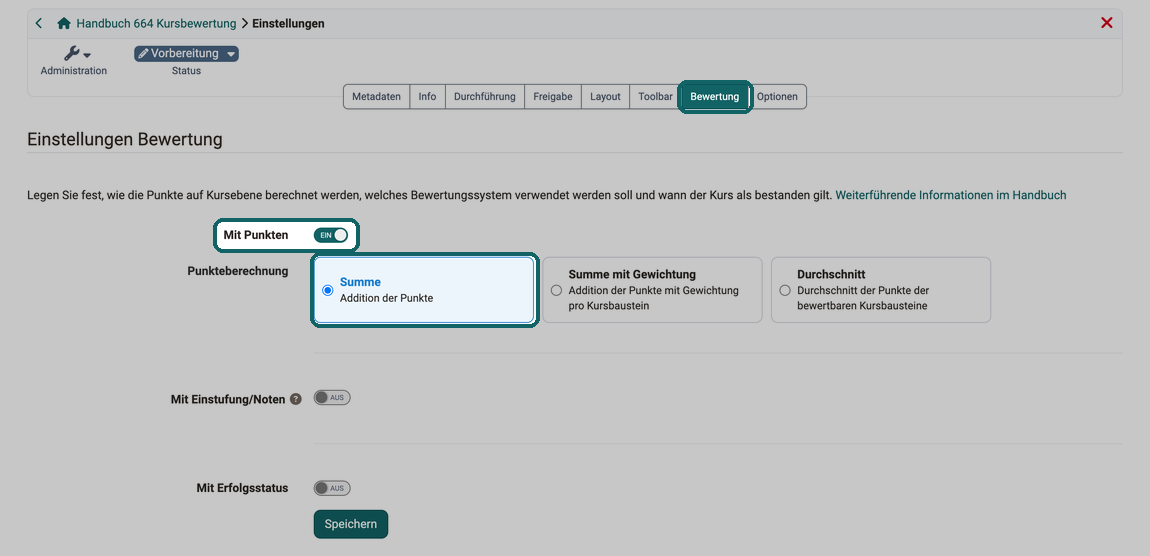This screenshot has height=556, width=1150.
Task: Disable the Mit Punkten toggle
Action: (x=331, y=235)
